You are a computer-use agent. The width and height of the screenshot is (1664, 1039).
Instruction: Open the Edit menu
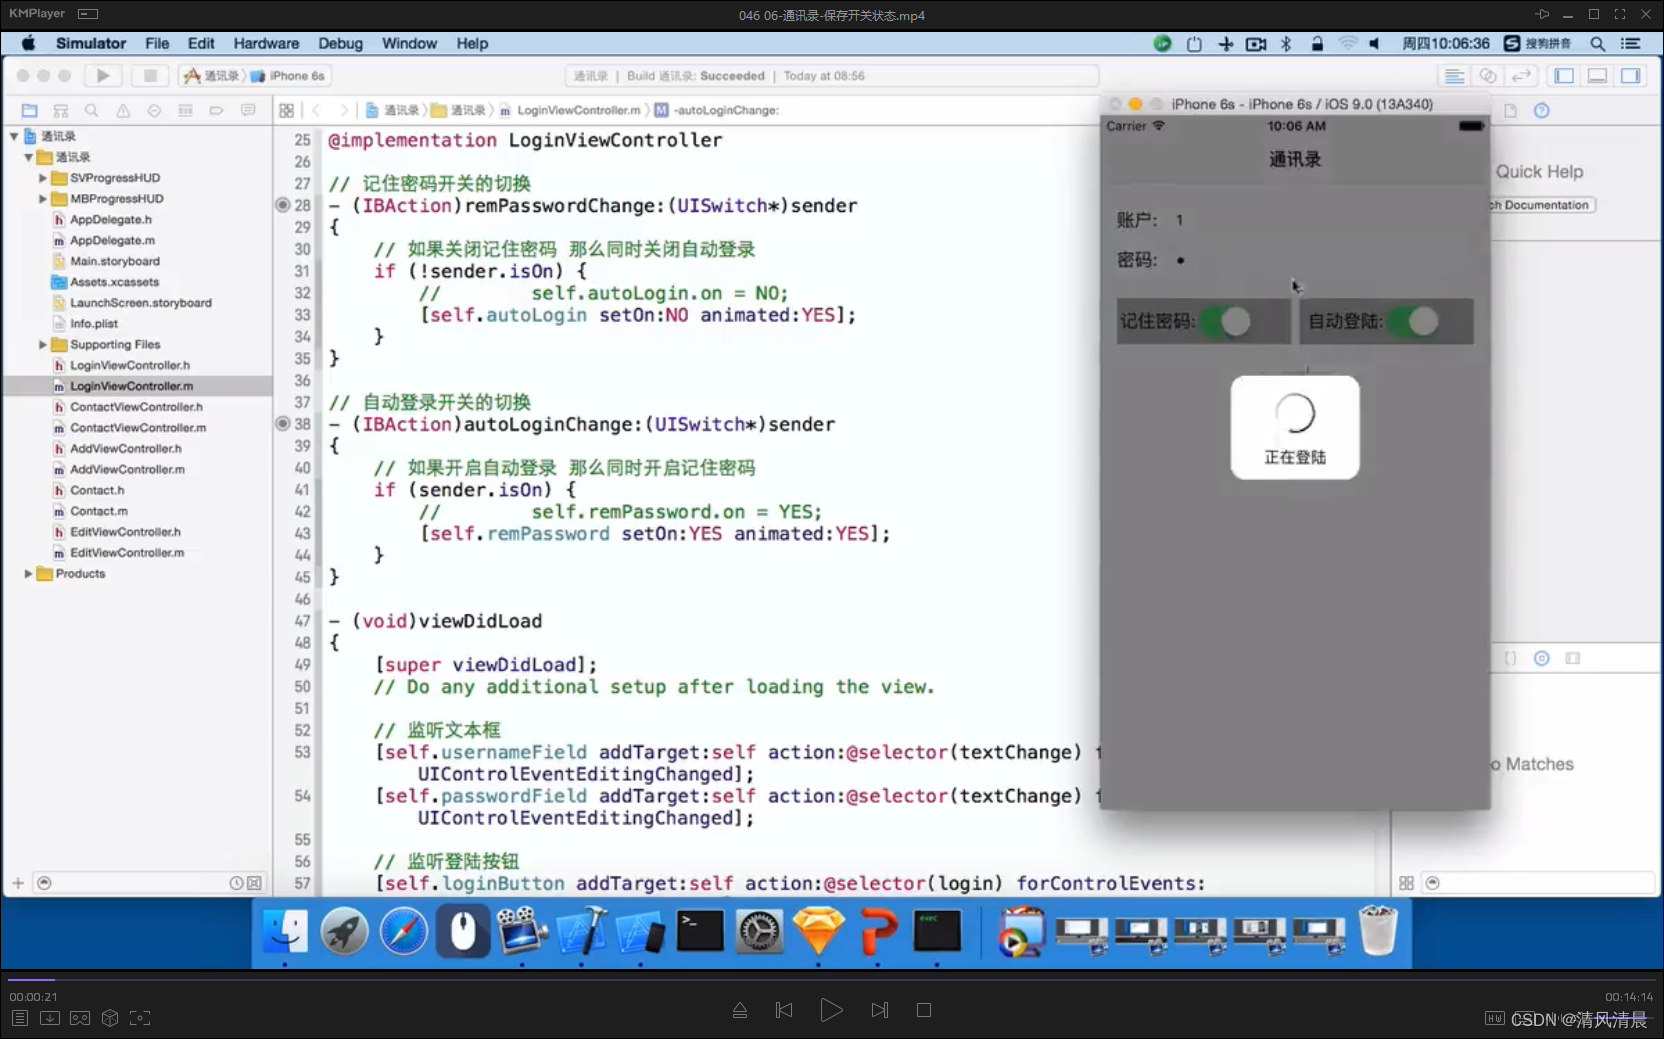201,44
